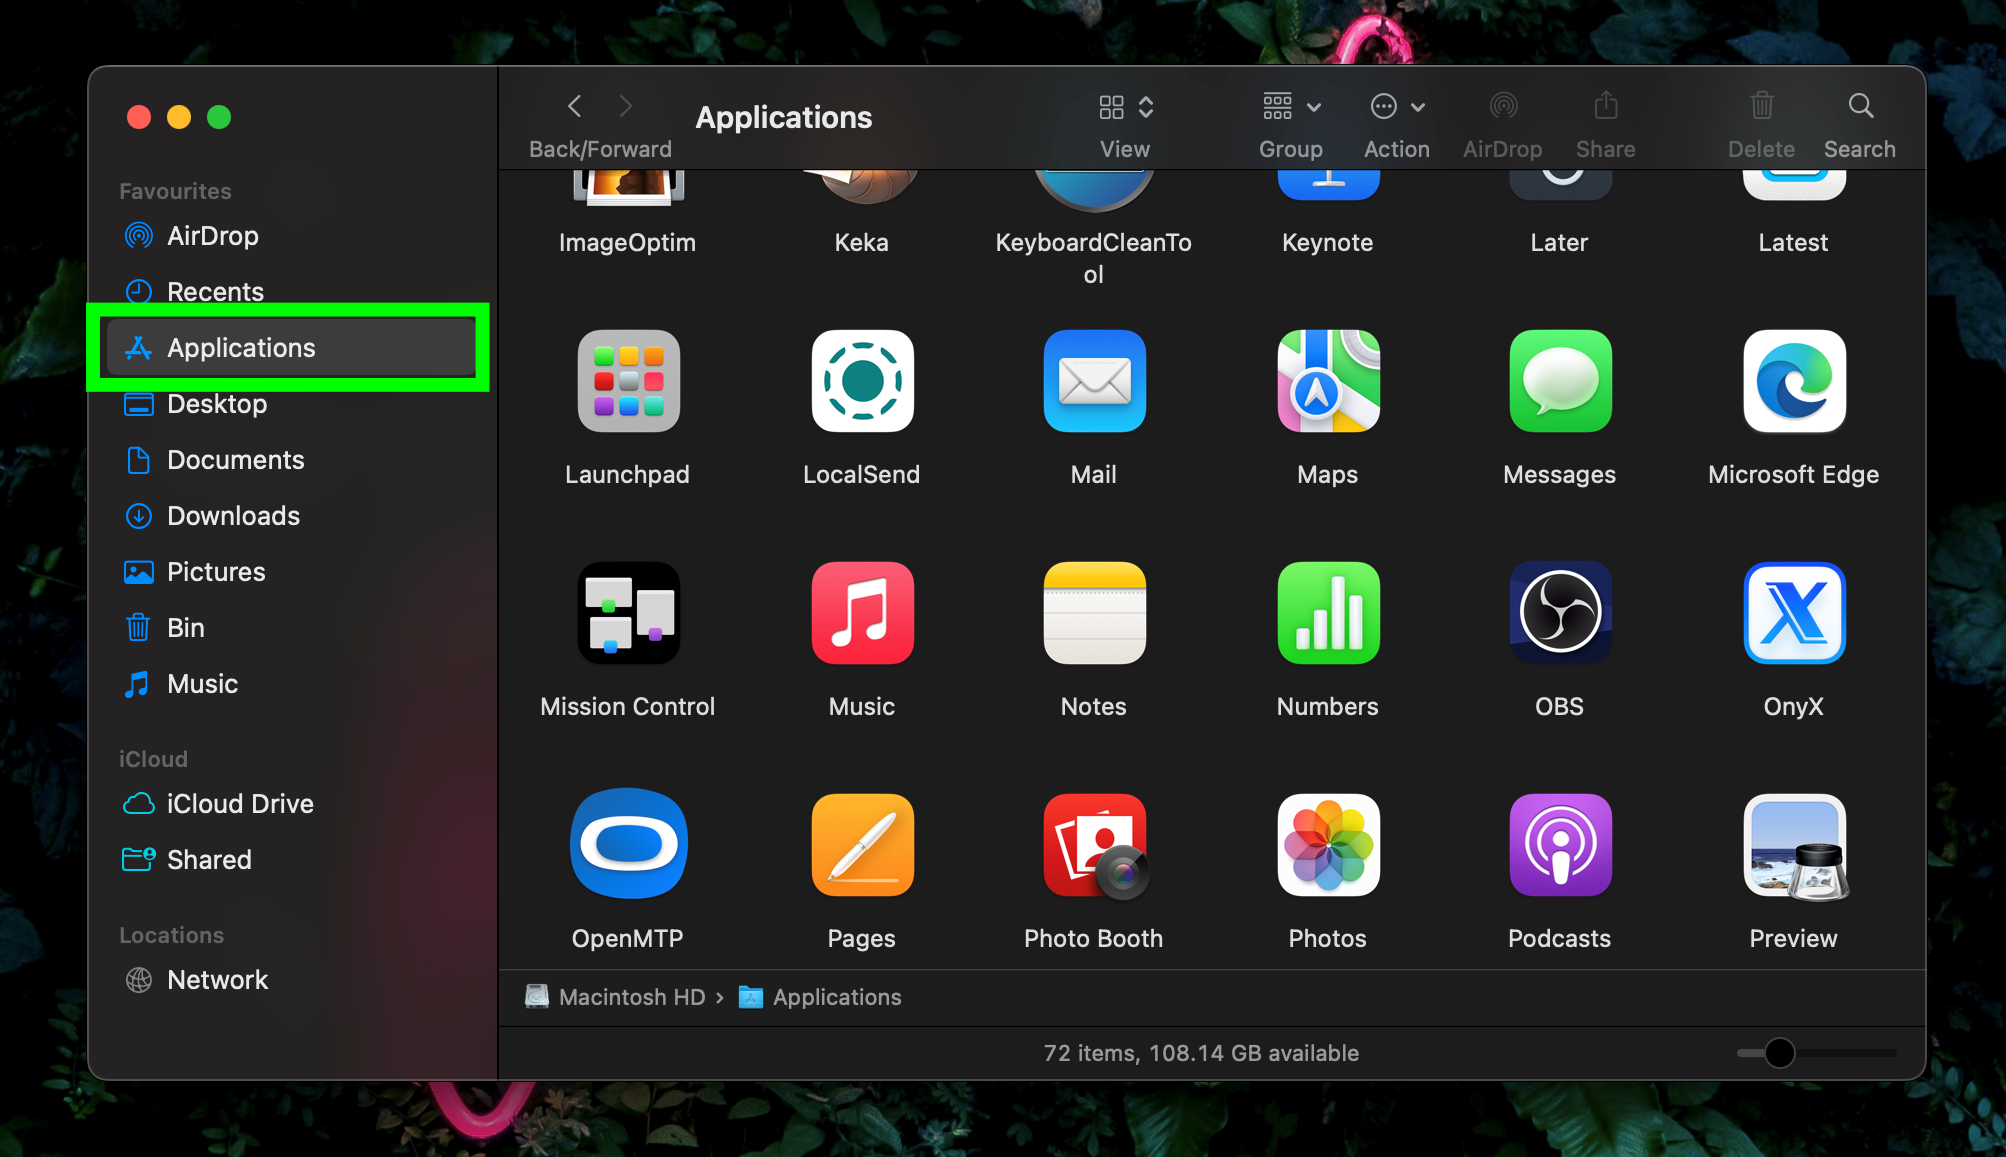Click the Messages app icon
The image size is (2006, 1157).
click(x=1560, y=381)
